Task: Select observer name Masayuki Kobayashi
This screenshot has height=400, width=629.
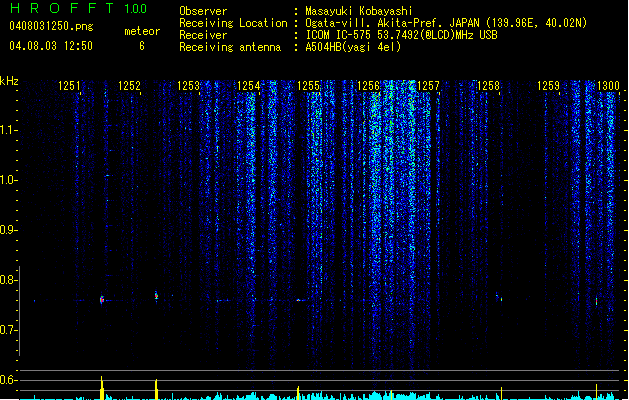Action: tap(359, 11)
